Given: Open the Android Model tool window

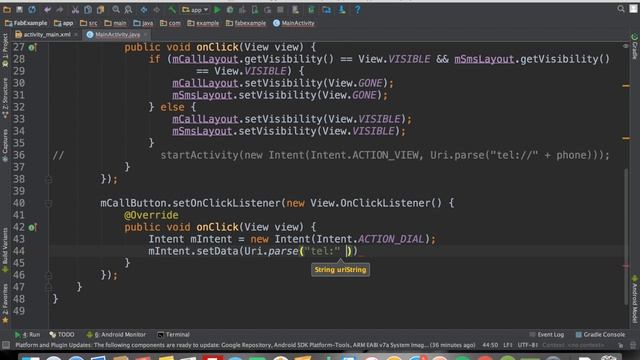Looking at the screenshot, I should (x=634, y=299).
